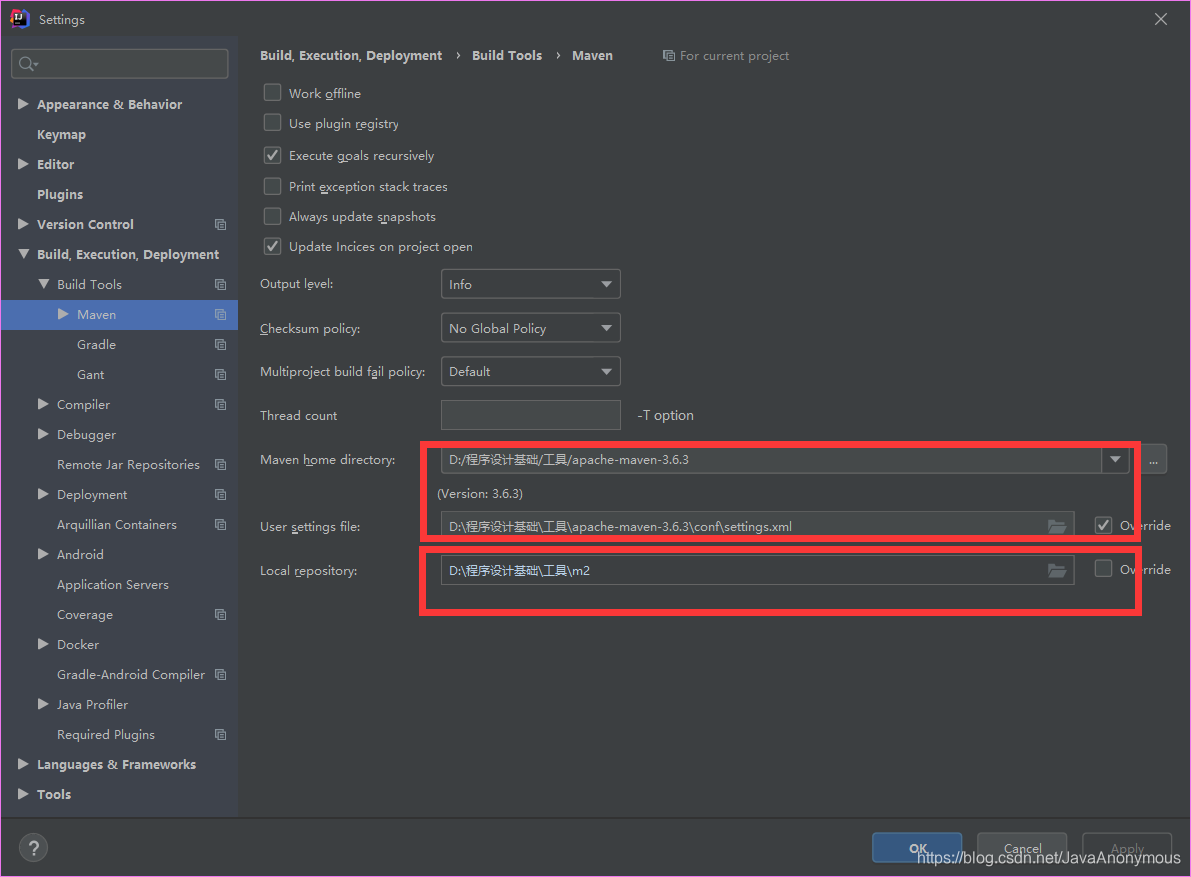Click Build, Execution, Deployment breadcrumb
Viewport: 1191px width, 877px height.
point(351,55)
